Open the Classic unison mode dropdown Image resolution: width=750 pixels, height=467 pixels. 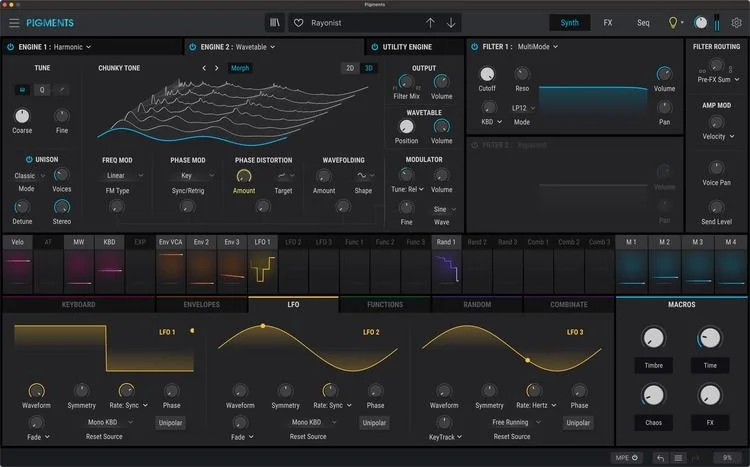pyautogui.click(x=29, y=176)
